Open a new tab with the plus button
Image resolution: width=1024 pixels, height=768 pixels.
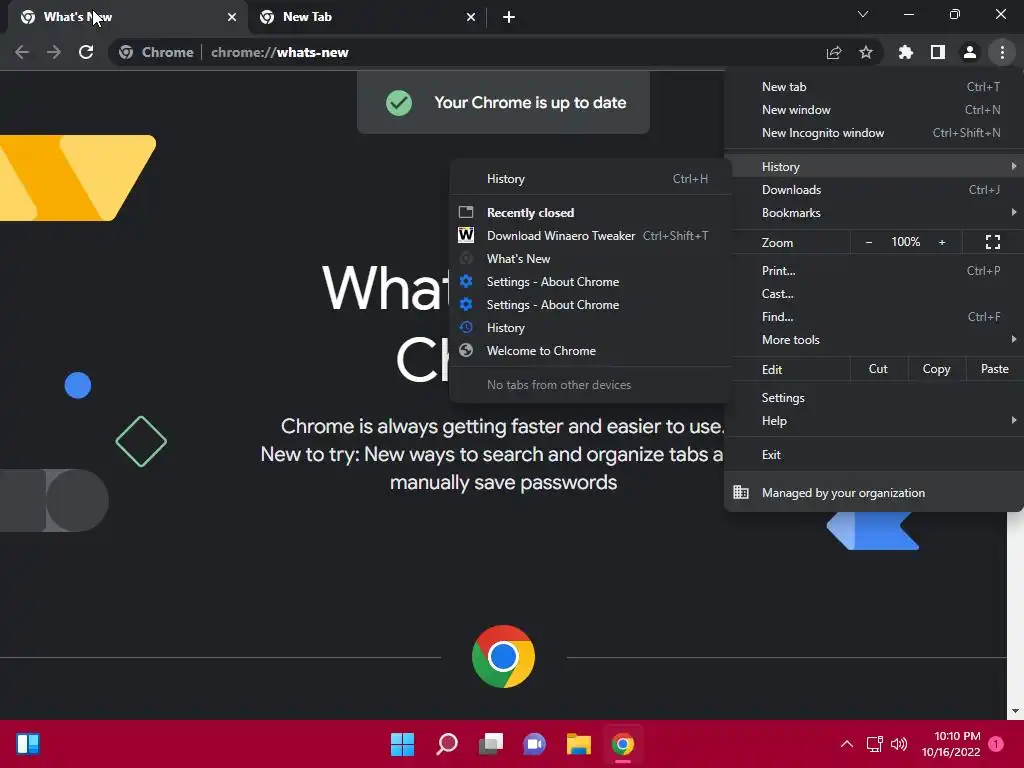click(x=509, y=17)
